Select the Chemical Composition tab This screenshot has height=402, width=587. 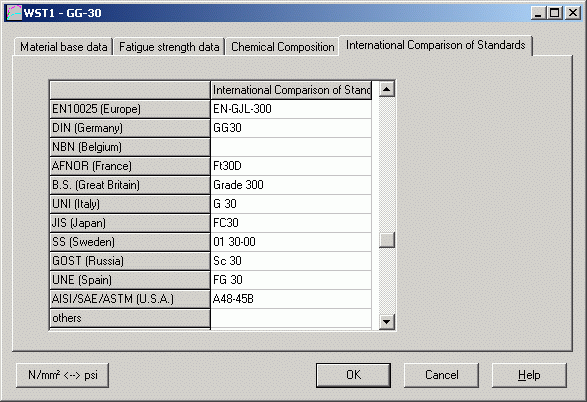(x=283, y=47)
